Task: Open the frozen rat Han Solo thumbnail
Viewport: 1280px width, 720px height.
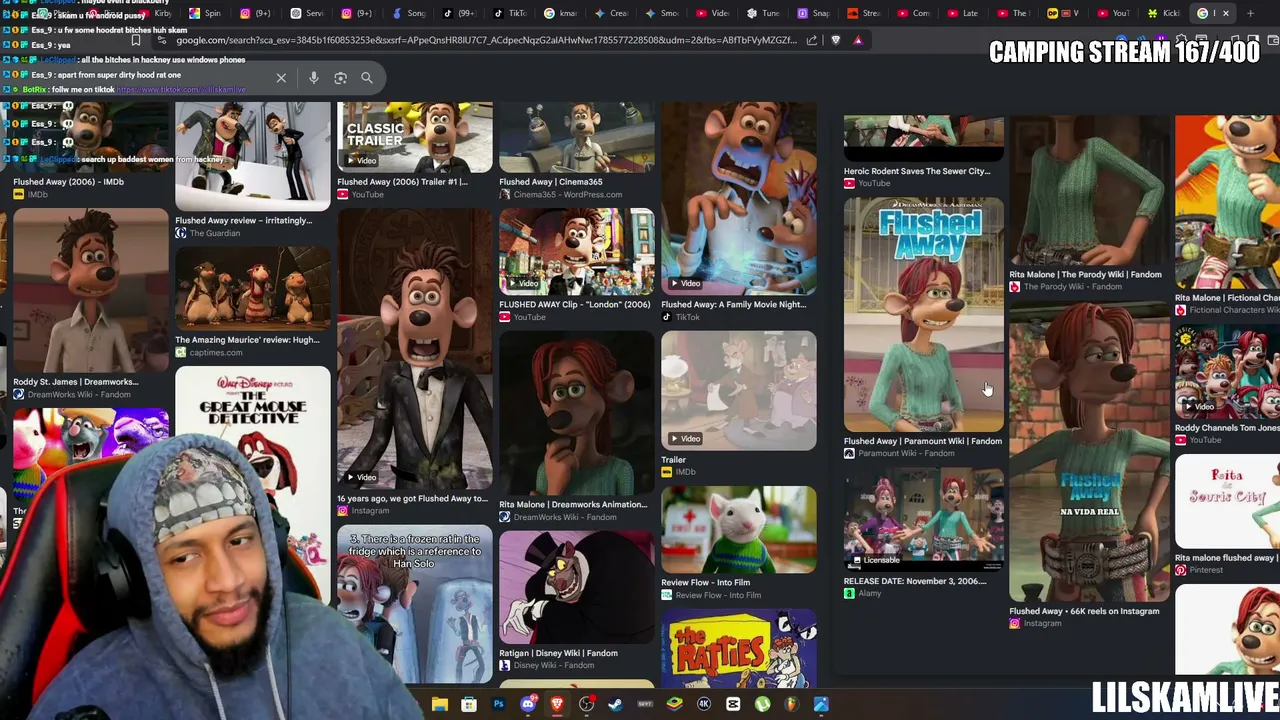Action: coord(415,606)
